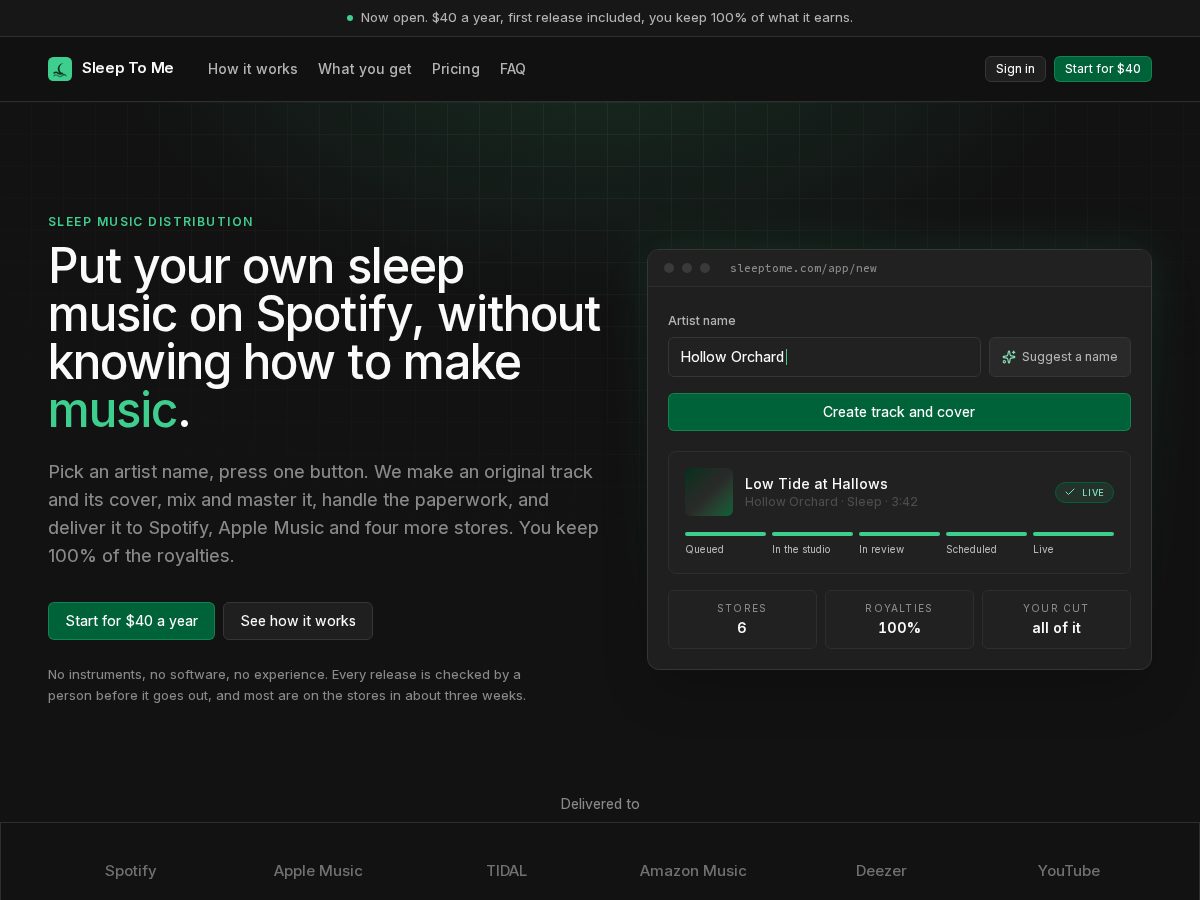The width and height of the screenshot is (1200, 900).
Task: Click the Spotify store name
Action: tap(131, 871)
